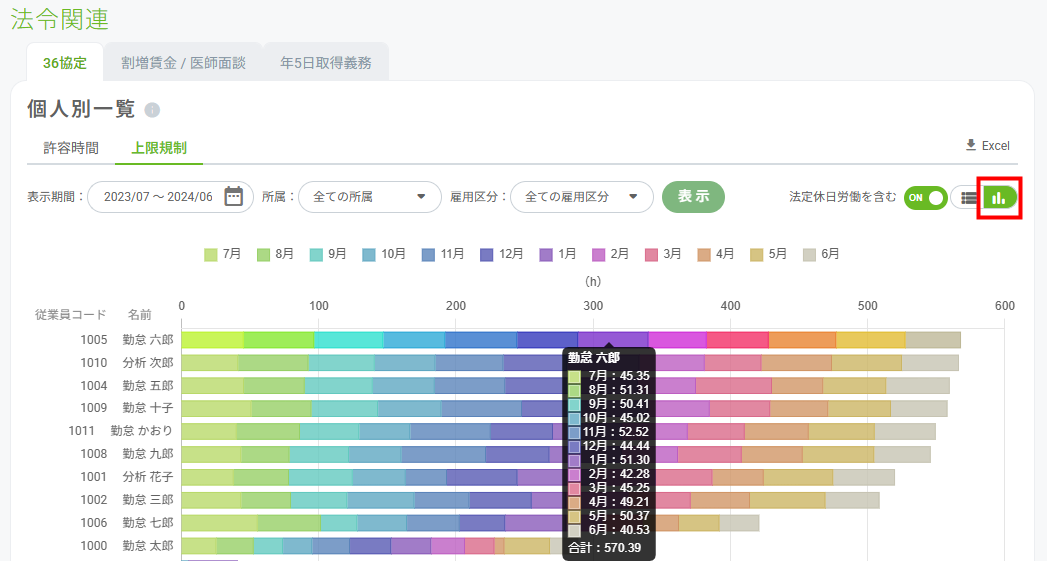Click employee row 1010 分析 次郎
The image size is (1047, 561).
[127, 363]
